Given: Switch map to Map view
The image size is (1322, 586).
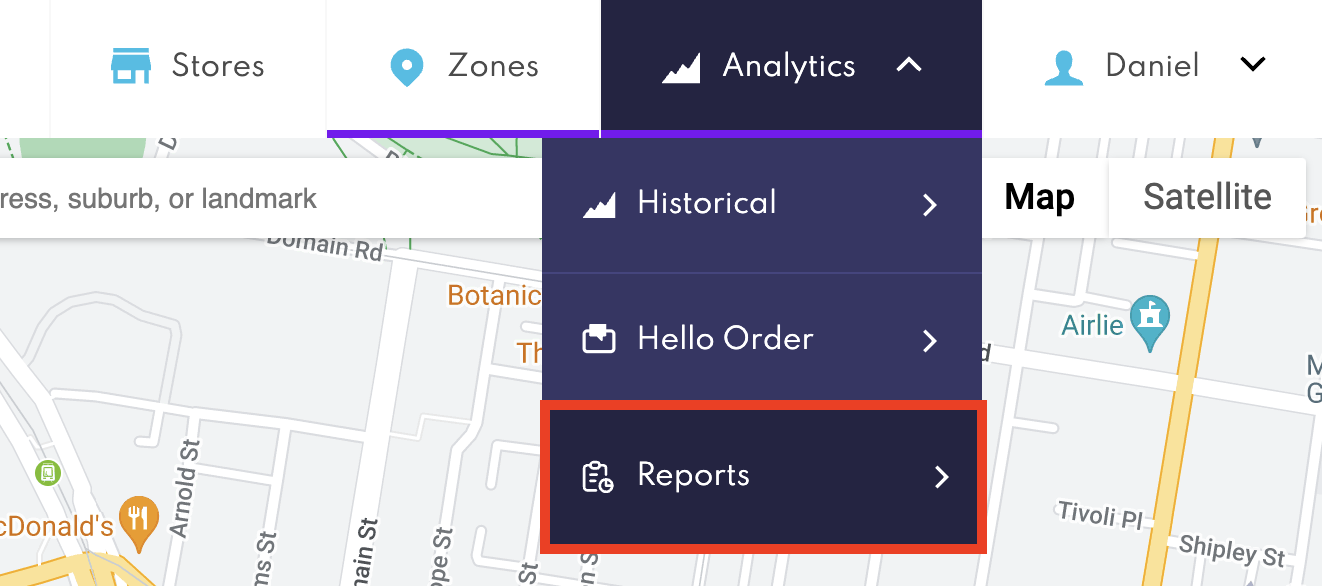Looking at the screenshot, I should point(1040,197).
